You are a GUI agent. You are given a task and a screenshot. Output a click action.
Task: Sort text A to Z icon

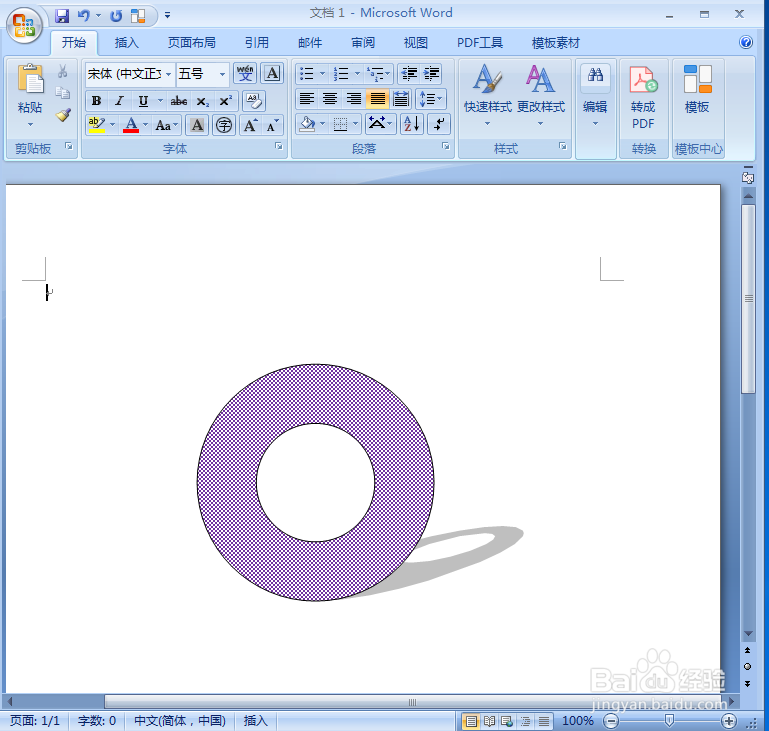(x=411, y=124)
